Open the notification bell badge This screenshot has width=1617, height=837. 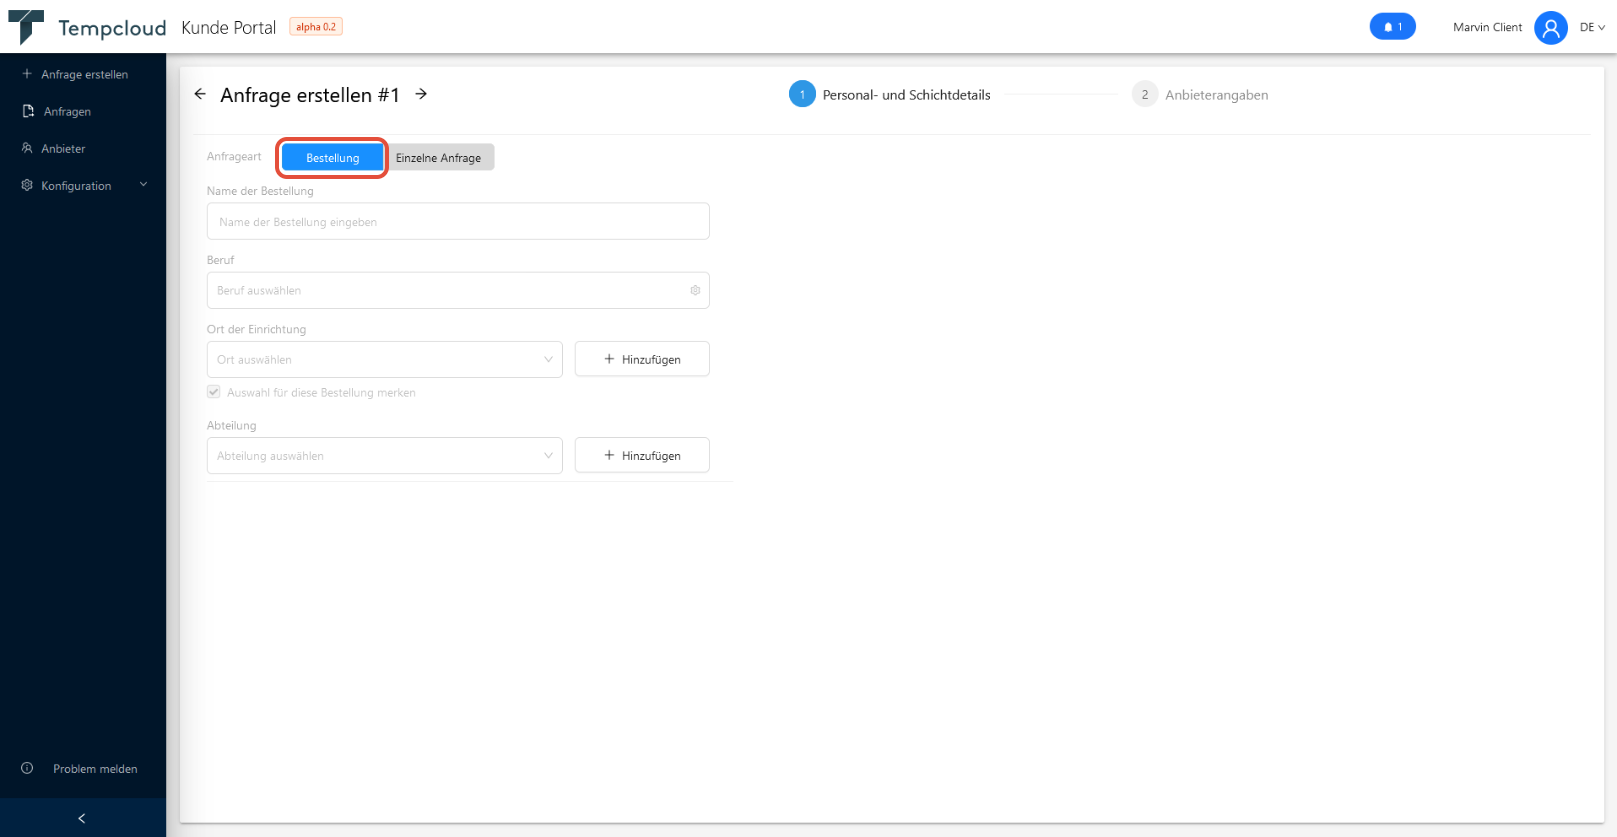point(1392,27)
